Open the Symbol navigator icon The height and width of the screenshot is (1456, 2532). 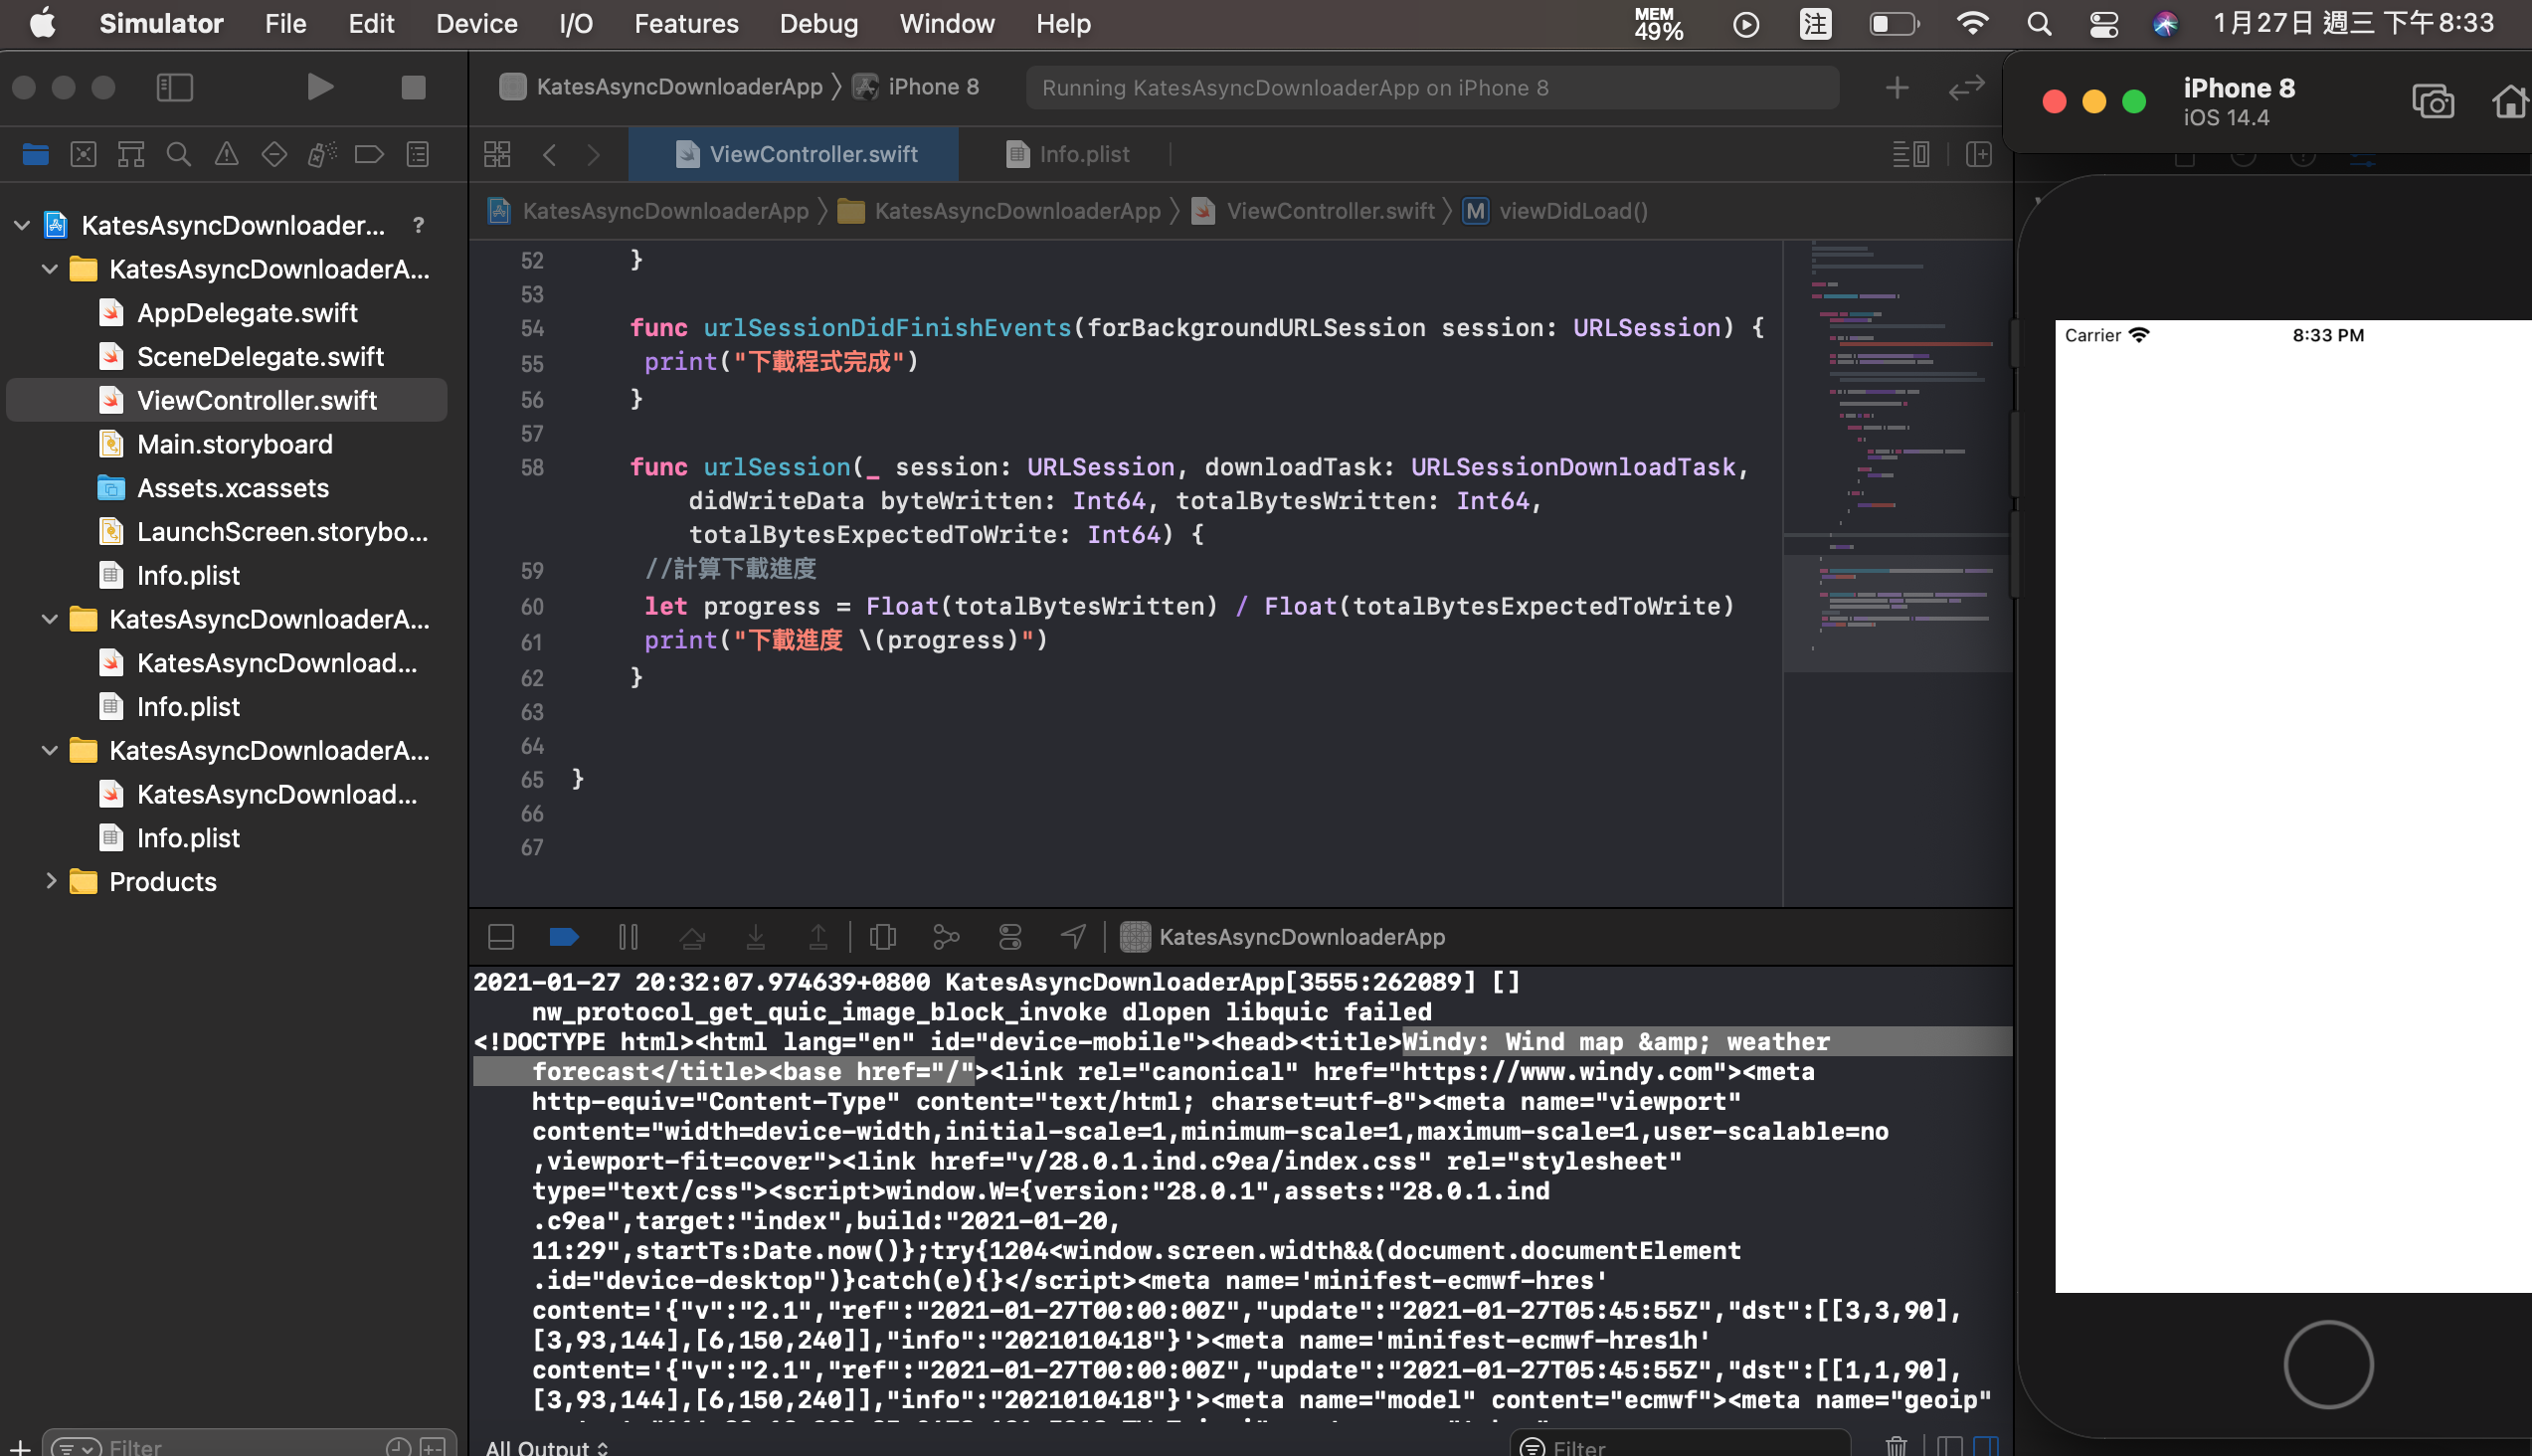[131, 154]
